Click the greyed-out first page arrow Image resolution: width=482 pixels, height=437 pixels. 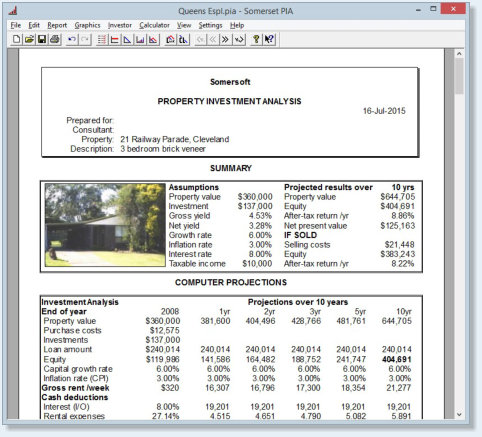[x=200, y=39]
